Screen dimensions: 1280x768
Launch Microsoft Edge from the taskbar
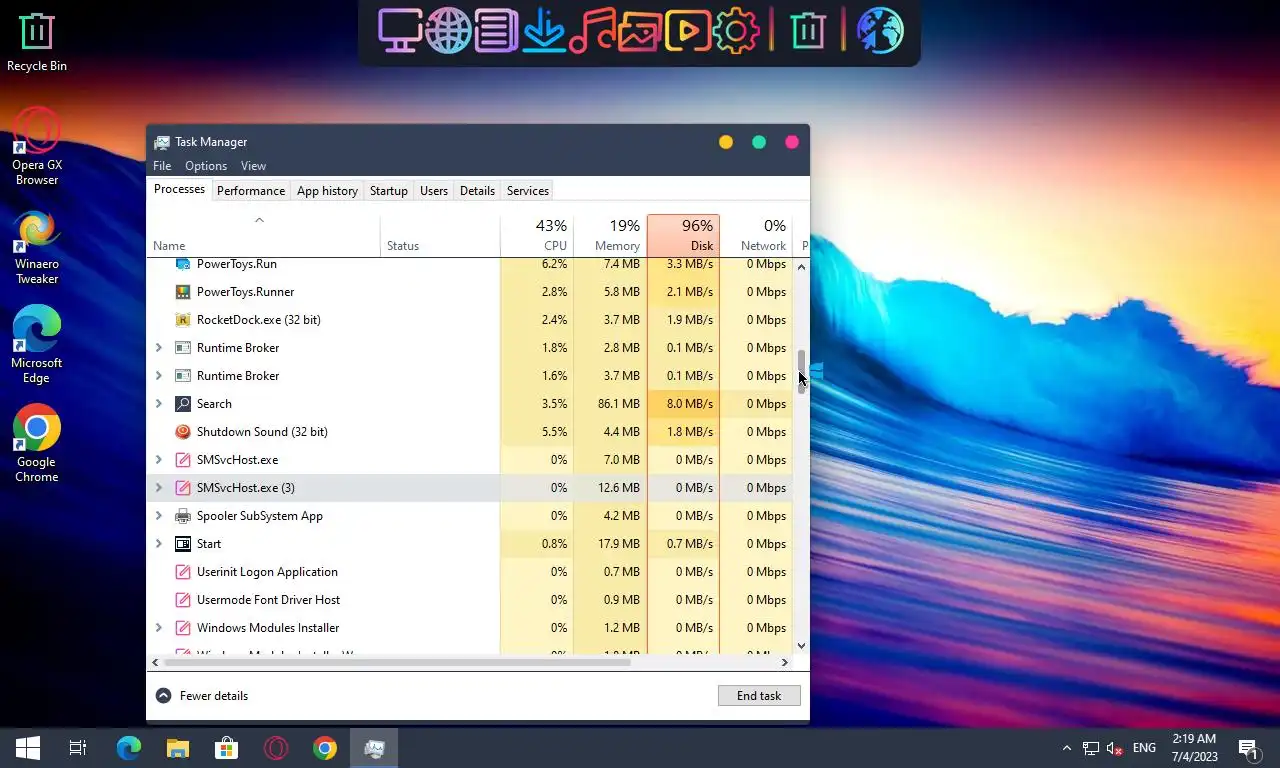tap(129, 748)
